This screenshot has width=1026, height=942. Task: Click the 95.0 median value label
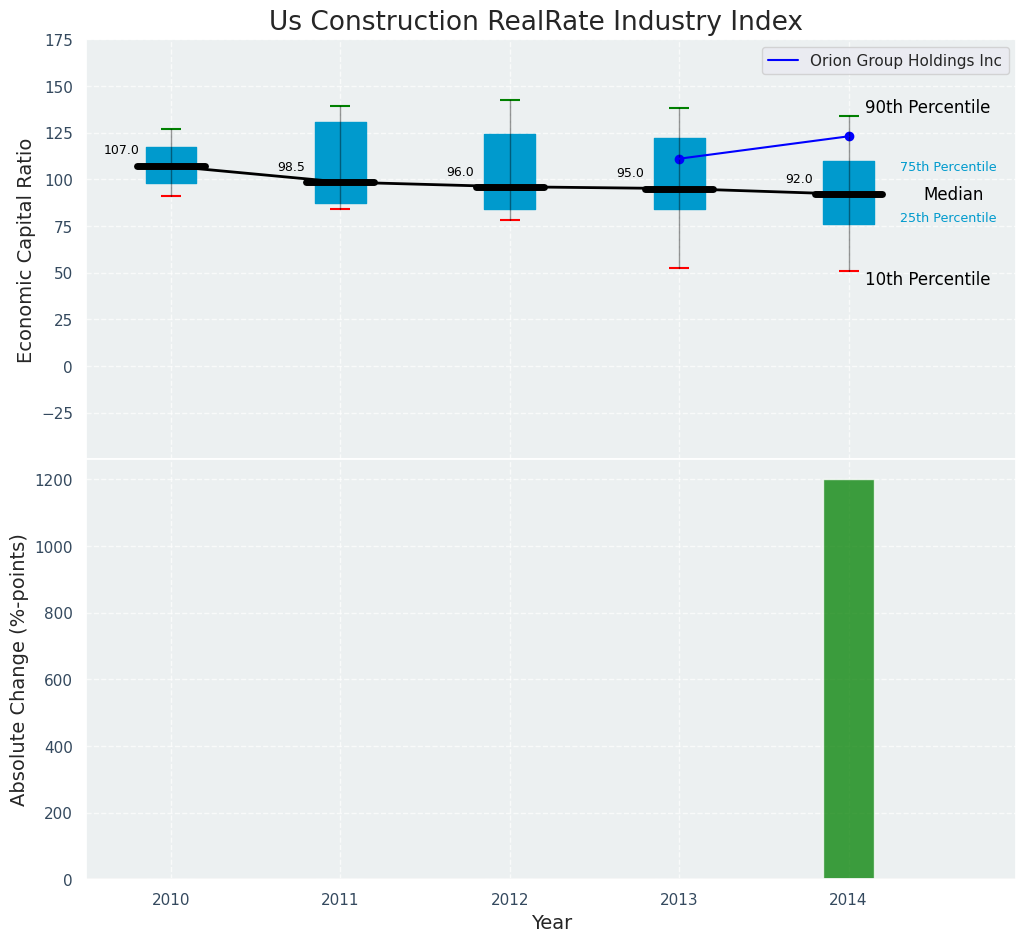630,174
